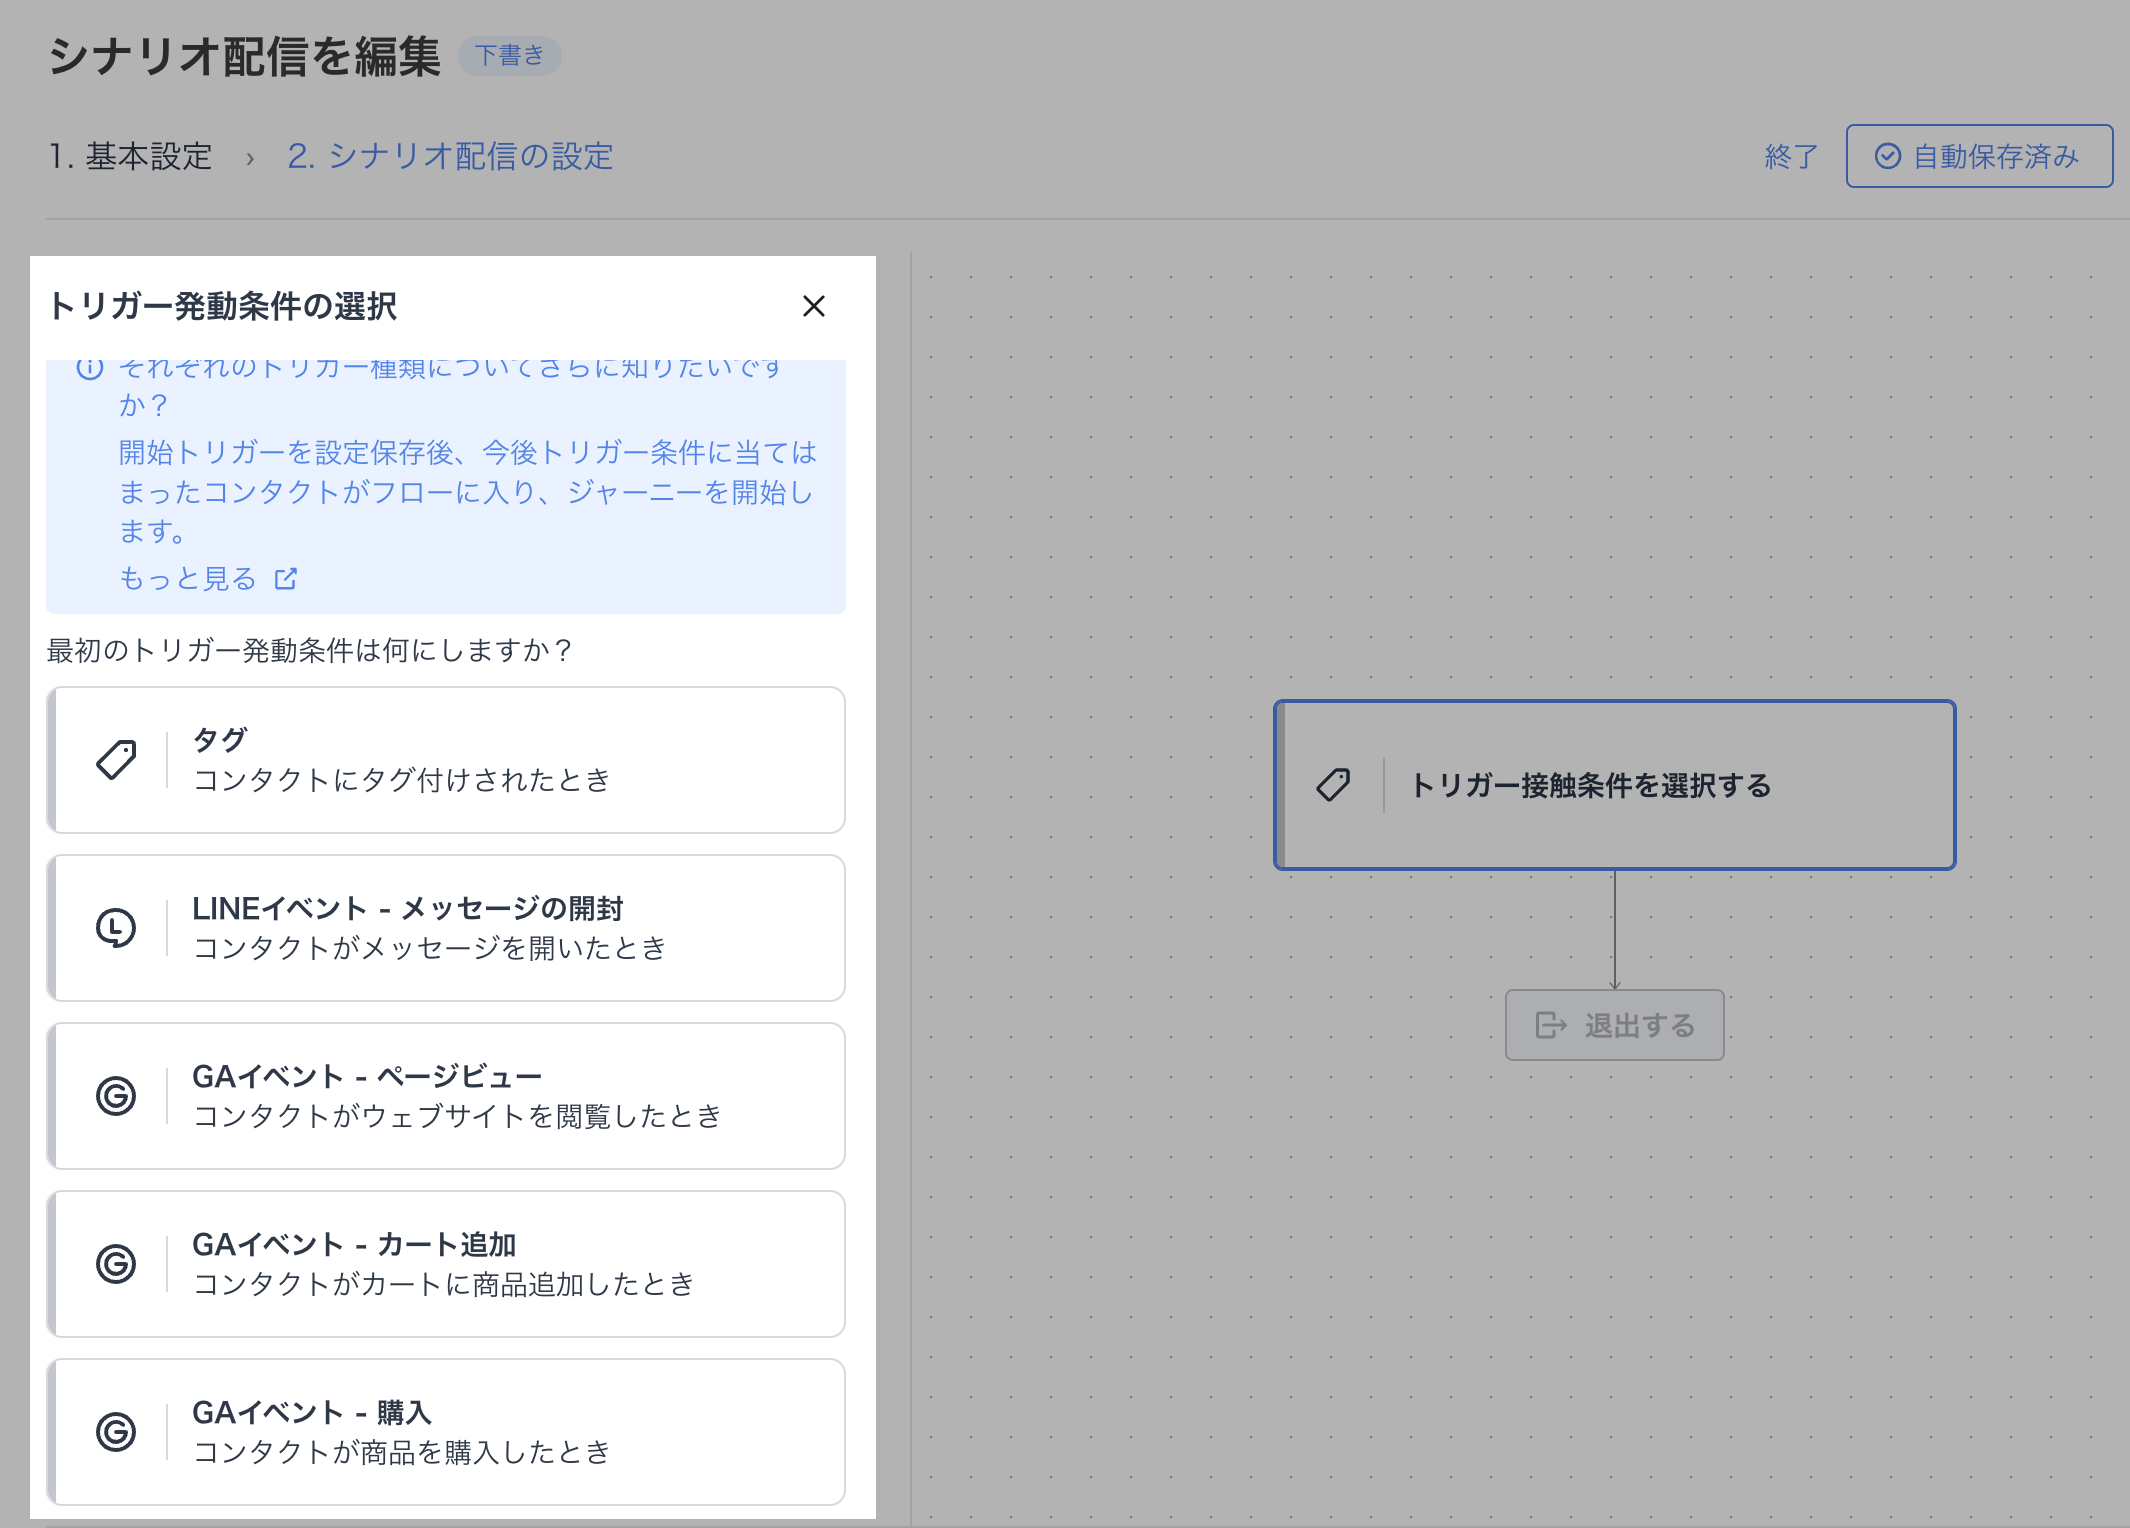Click the info icon in the blue notice
The width and height of the screenshot is (2130, 1528).
[x=90, y=369]
